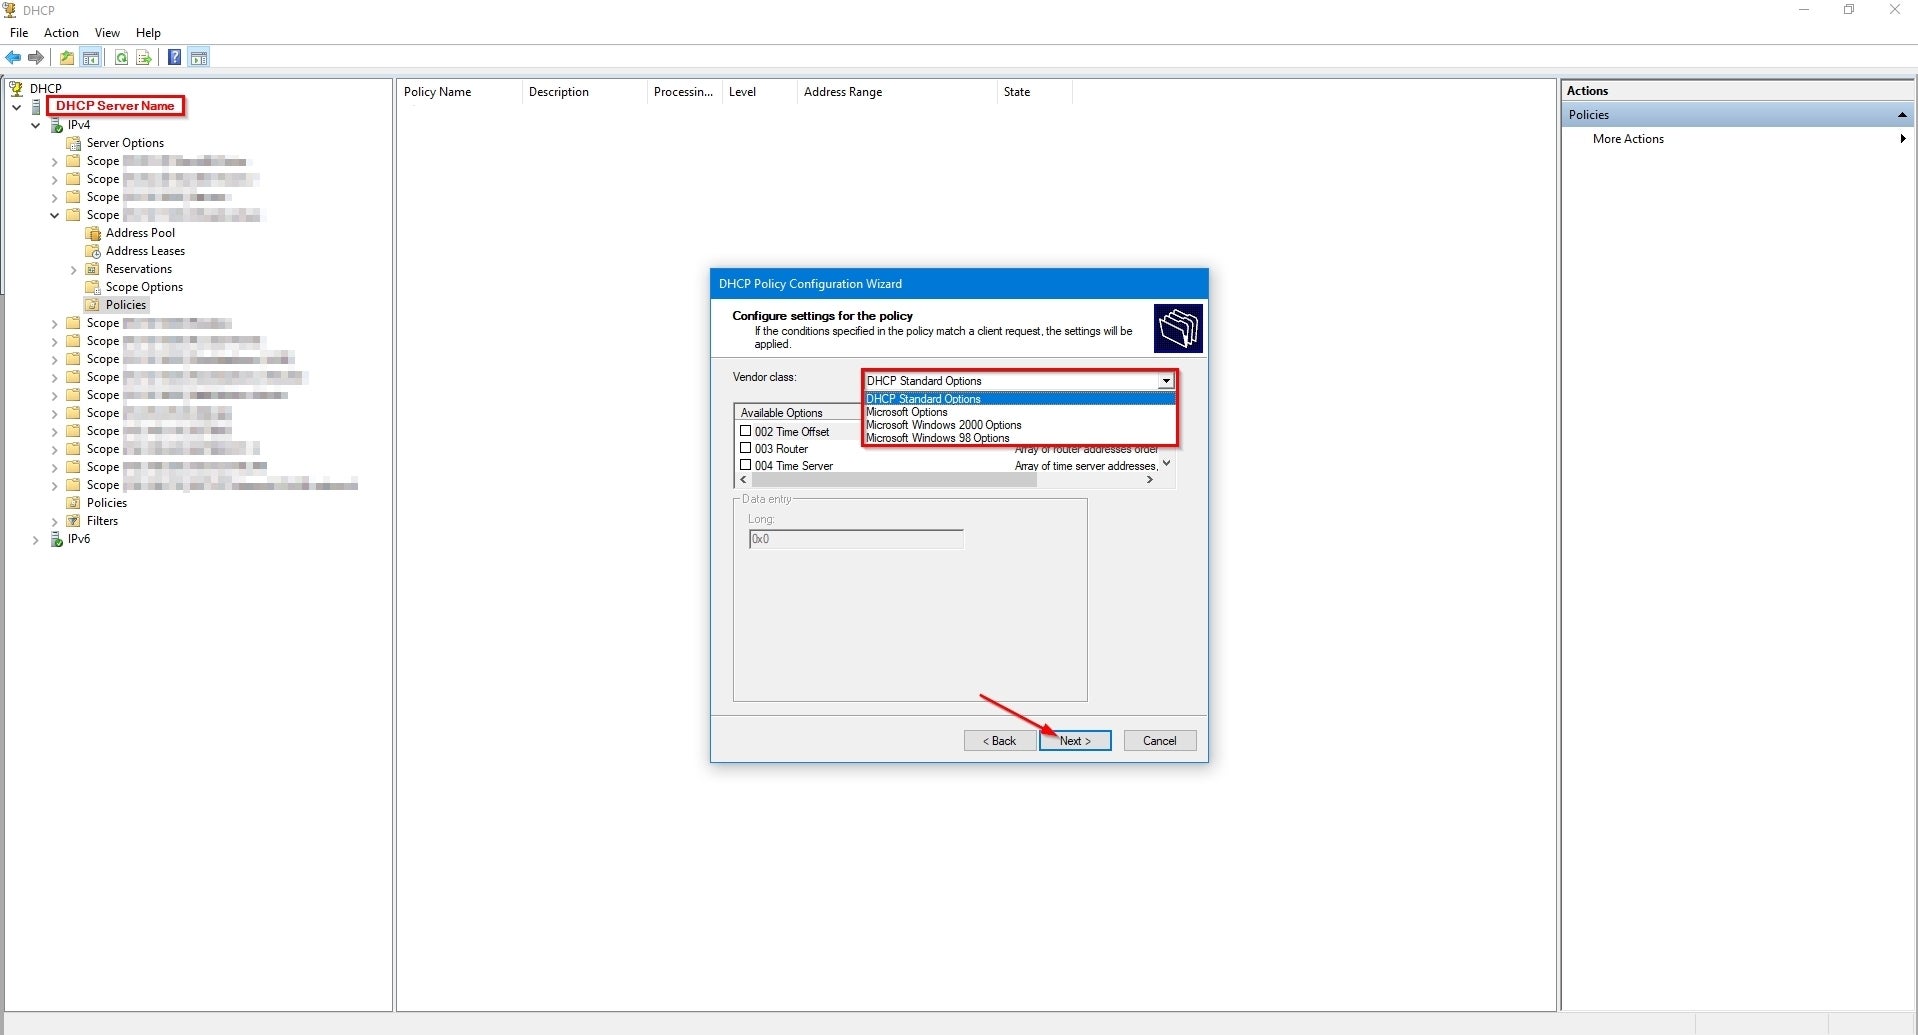
Task: Tick the 004 Time Server checkbox
Action: coord(745,465)
